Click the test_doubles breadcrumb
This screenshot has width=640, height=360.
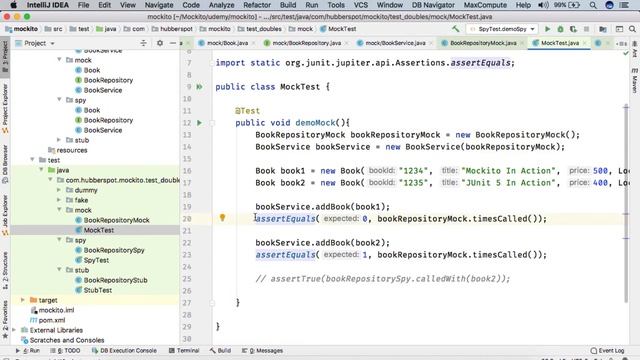point(263,29)
